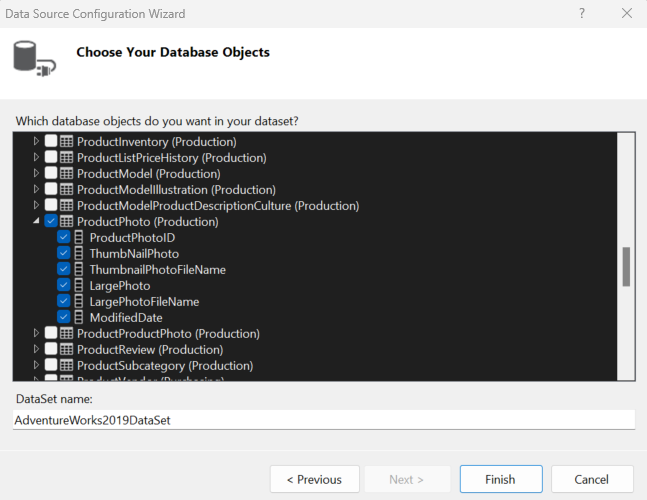Click the DataSet name text field
Screen dimensions: 647x500
(x=324, y=420)
